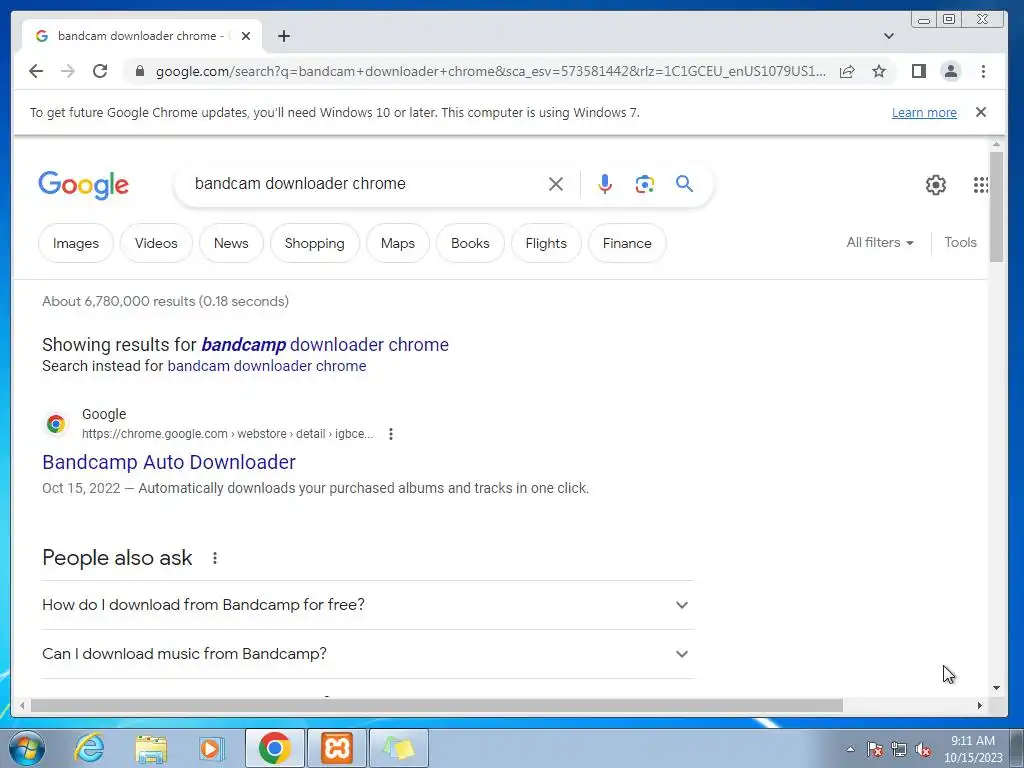Open the All filters dropdown

pyautogui.click(x=880, y=242)
